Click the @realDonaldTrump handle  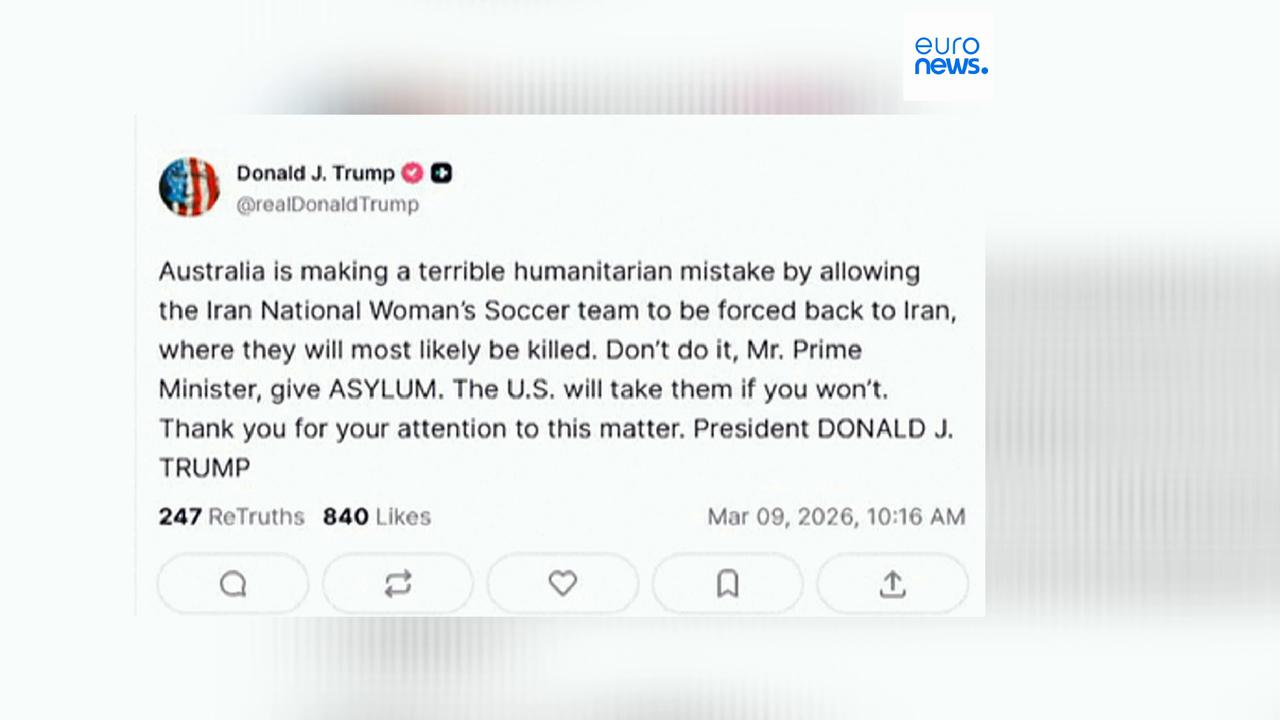pos(327,205)
